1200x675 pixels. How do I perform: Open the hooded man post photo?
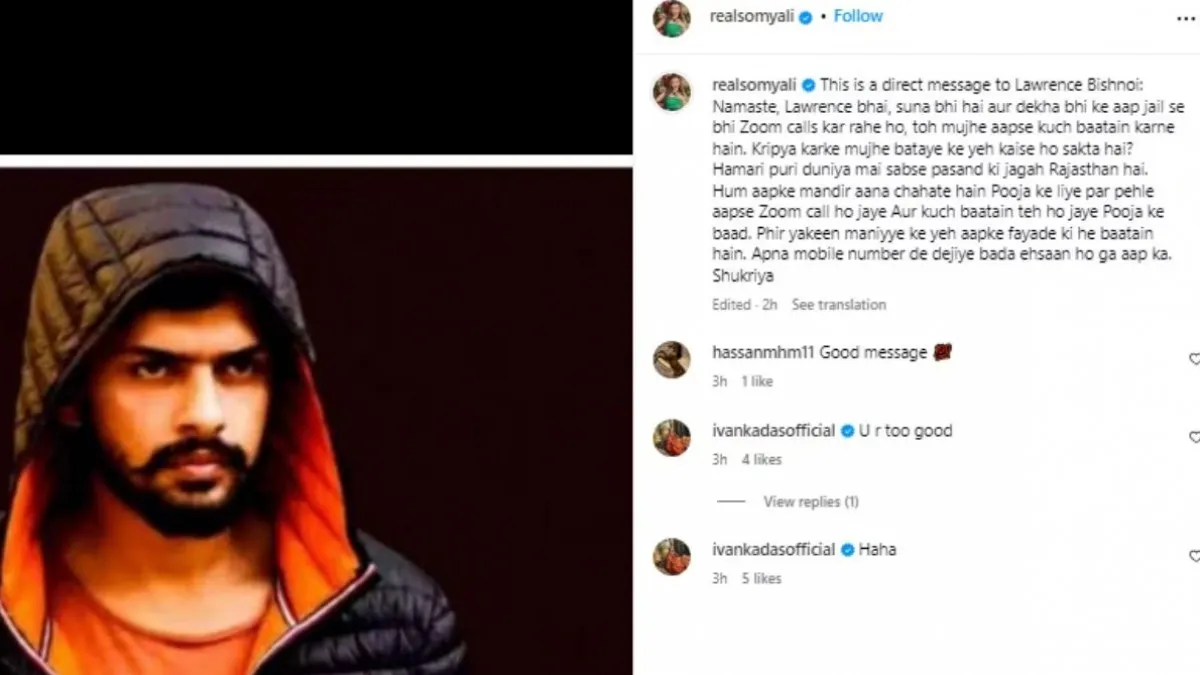(x=316, y=421)
